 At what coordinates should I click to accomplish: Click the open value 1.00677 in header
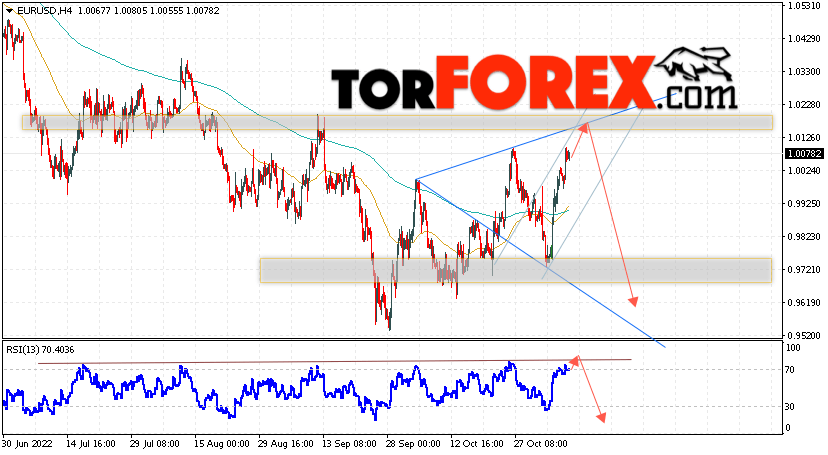pos(94,11)
